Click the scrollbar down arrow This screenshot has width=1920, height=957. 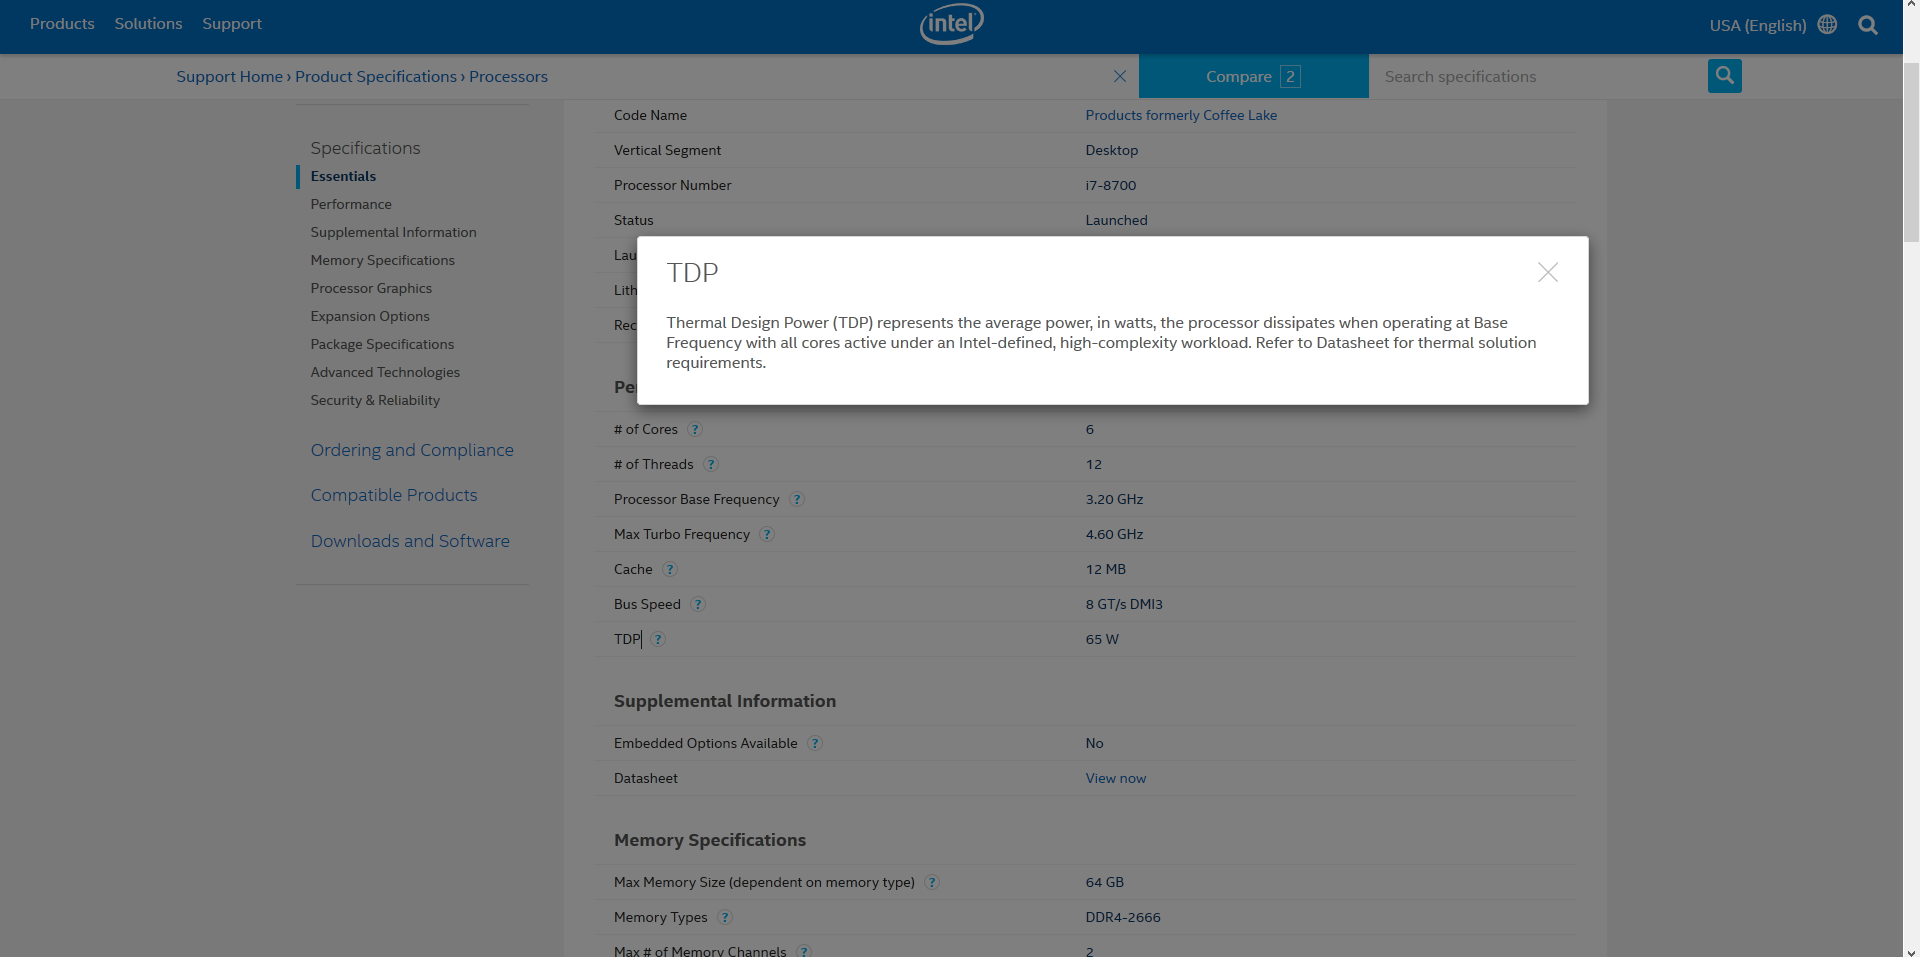pos(1911,951)
